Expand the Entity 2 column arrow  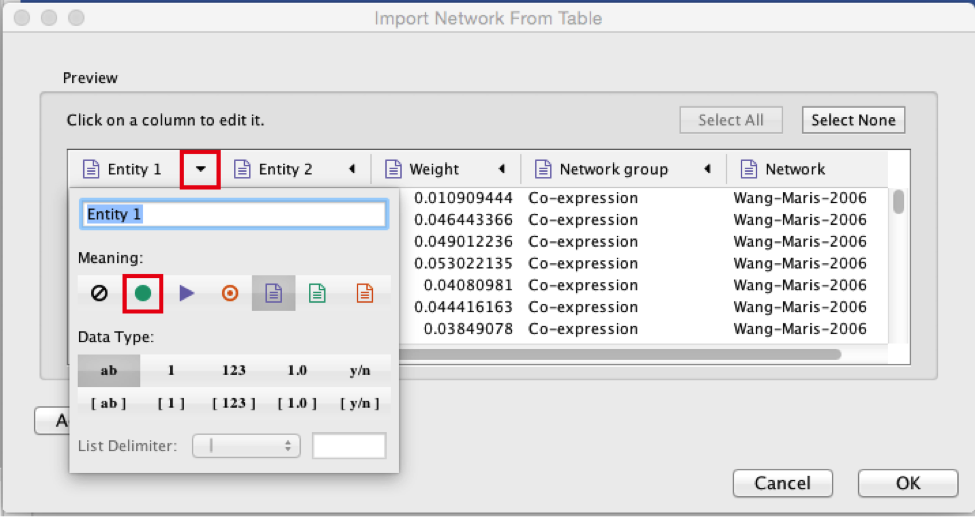tap(352, 169)
